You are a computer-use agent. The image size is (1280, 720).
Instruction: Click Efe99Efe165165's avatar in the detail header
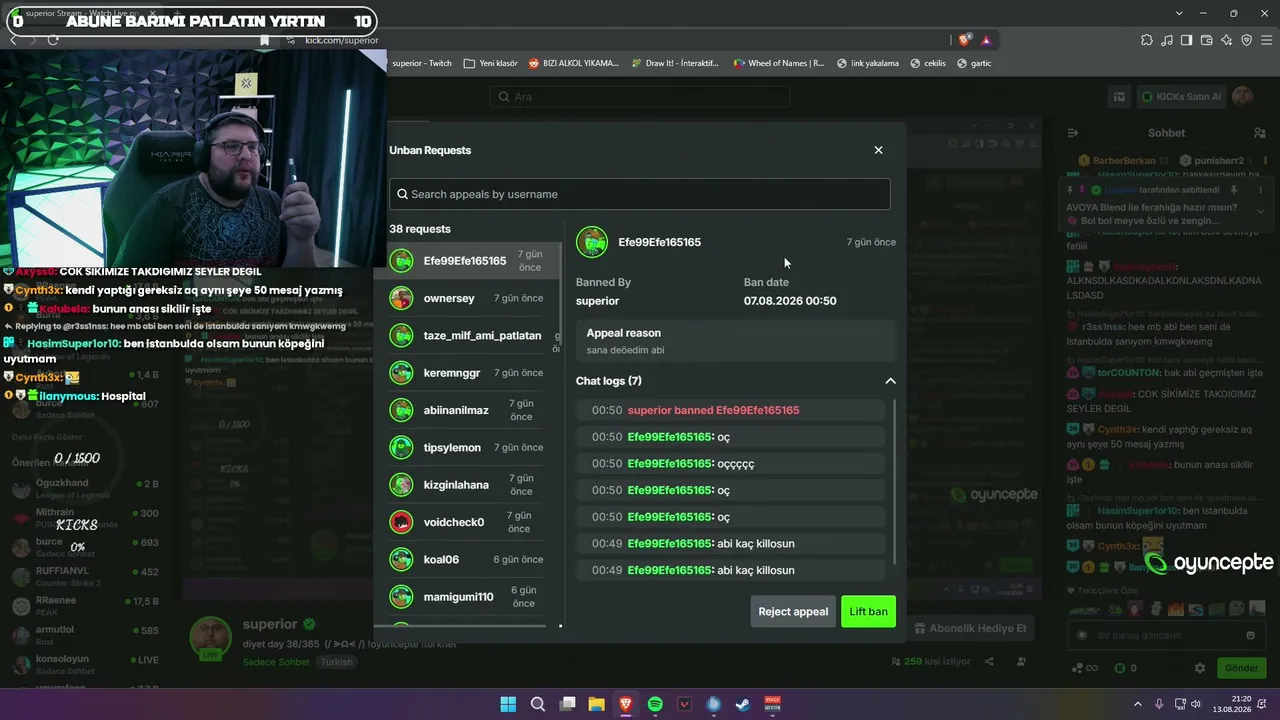click(x=592, y=242)
